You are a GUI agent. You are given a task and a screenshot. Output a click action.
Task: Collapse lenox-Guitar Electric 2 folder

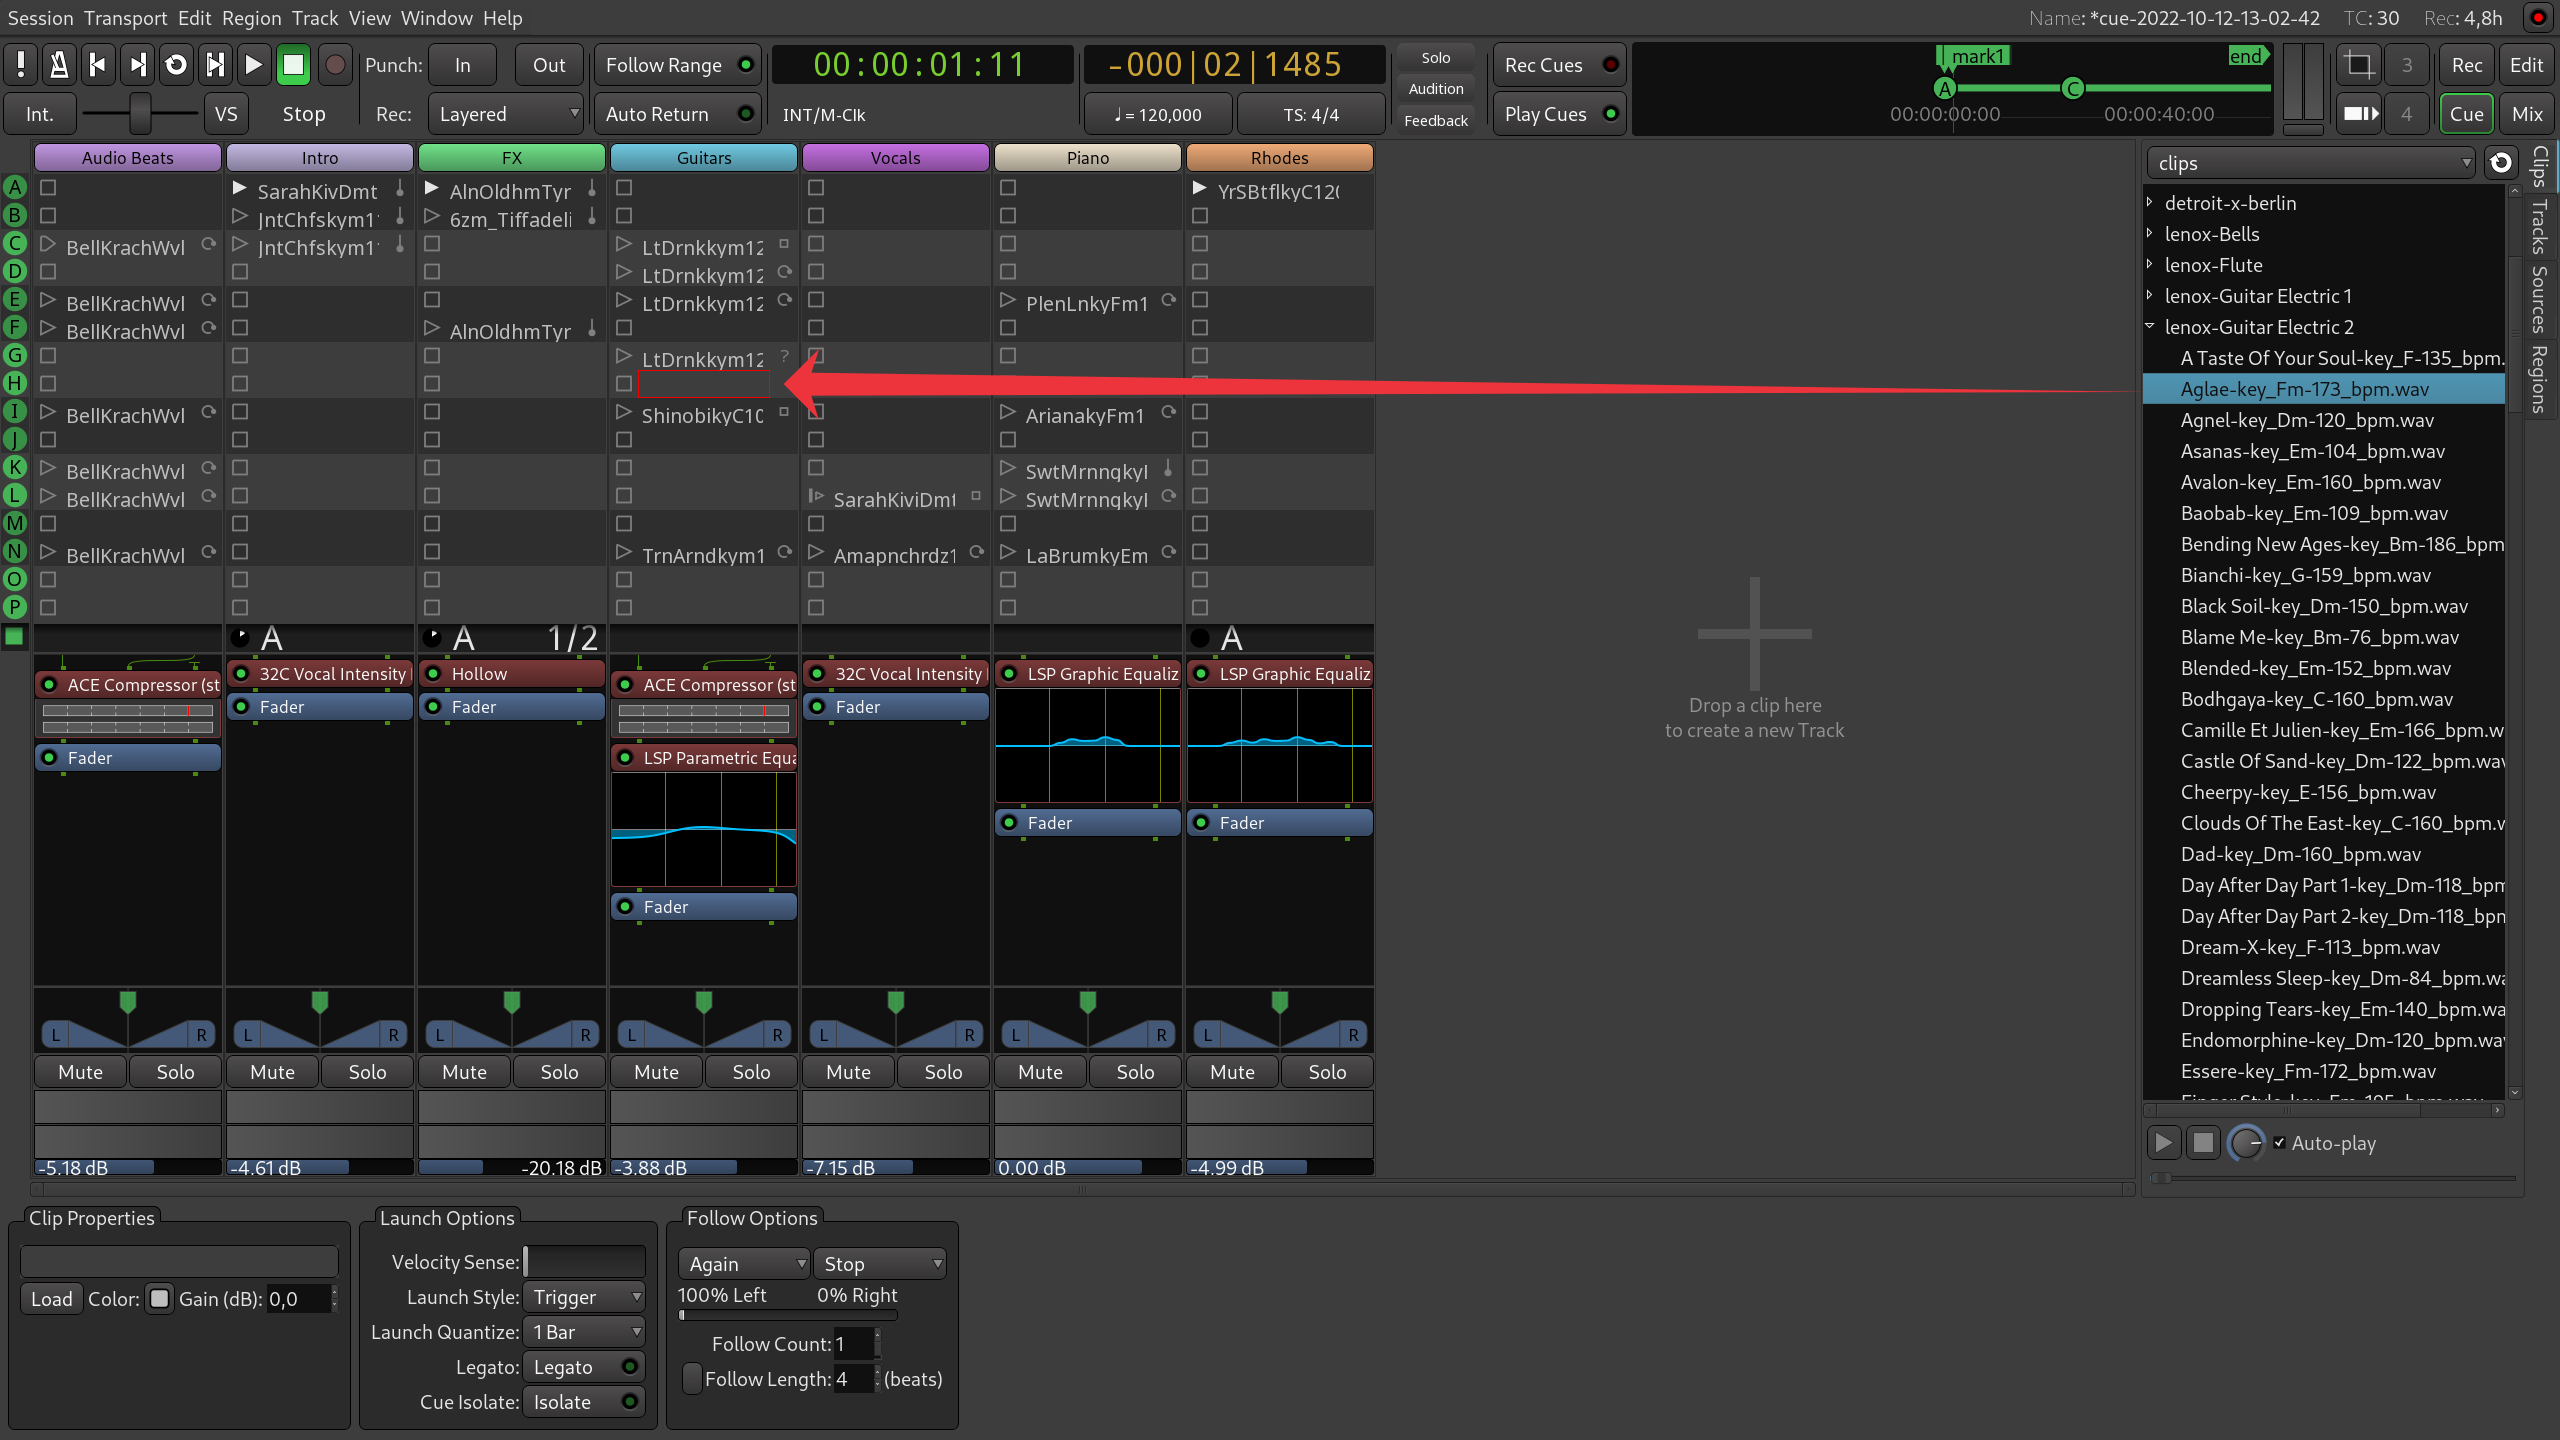point(2150,327)
